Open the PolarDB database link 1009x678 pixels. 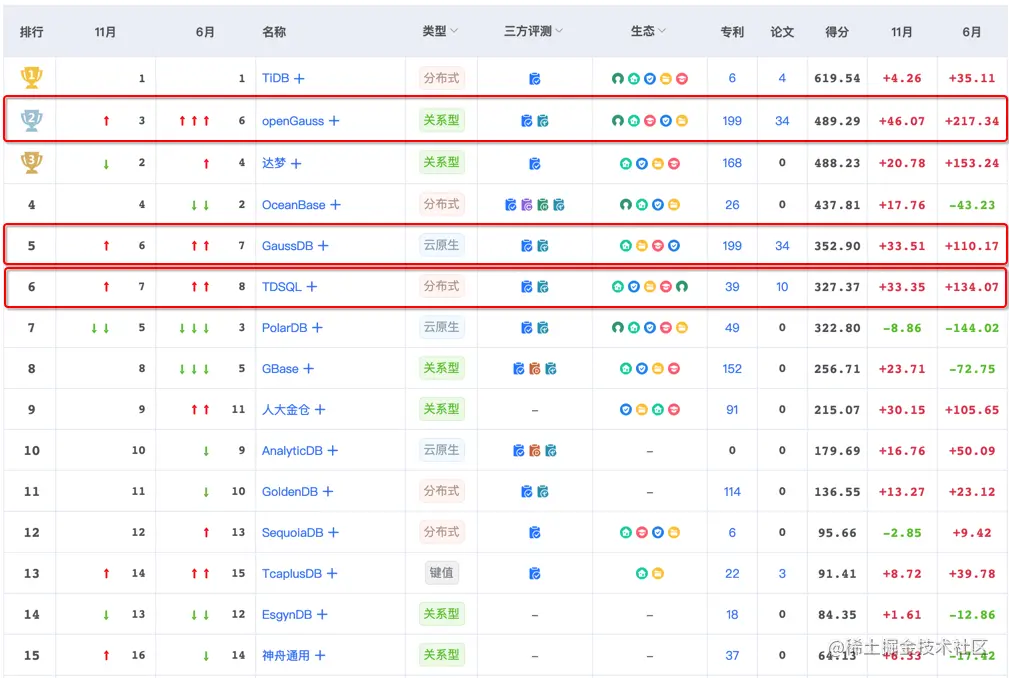(x=284, y=328)
